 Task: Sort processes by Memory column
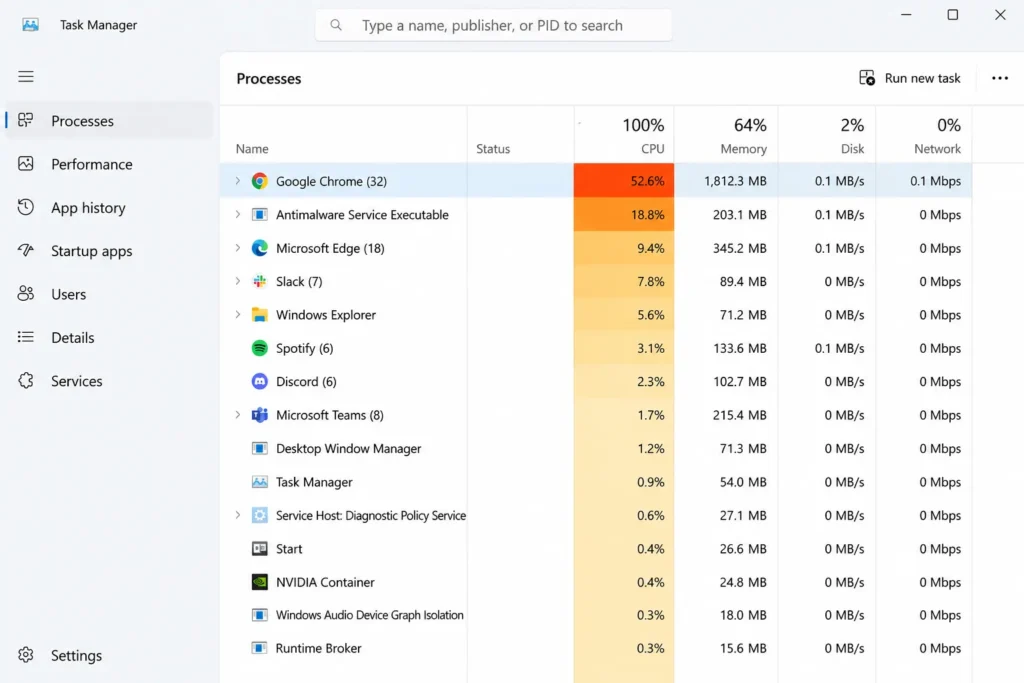click(x=726, y=135)
